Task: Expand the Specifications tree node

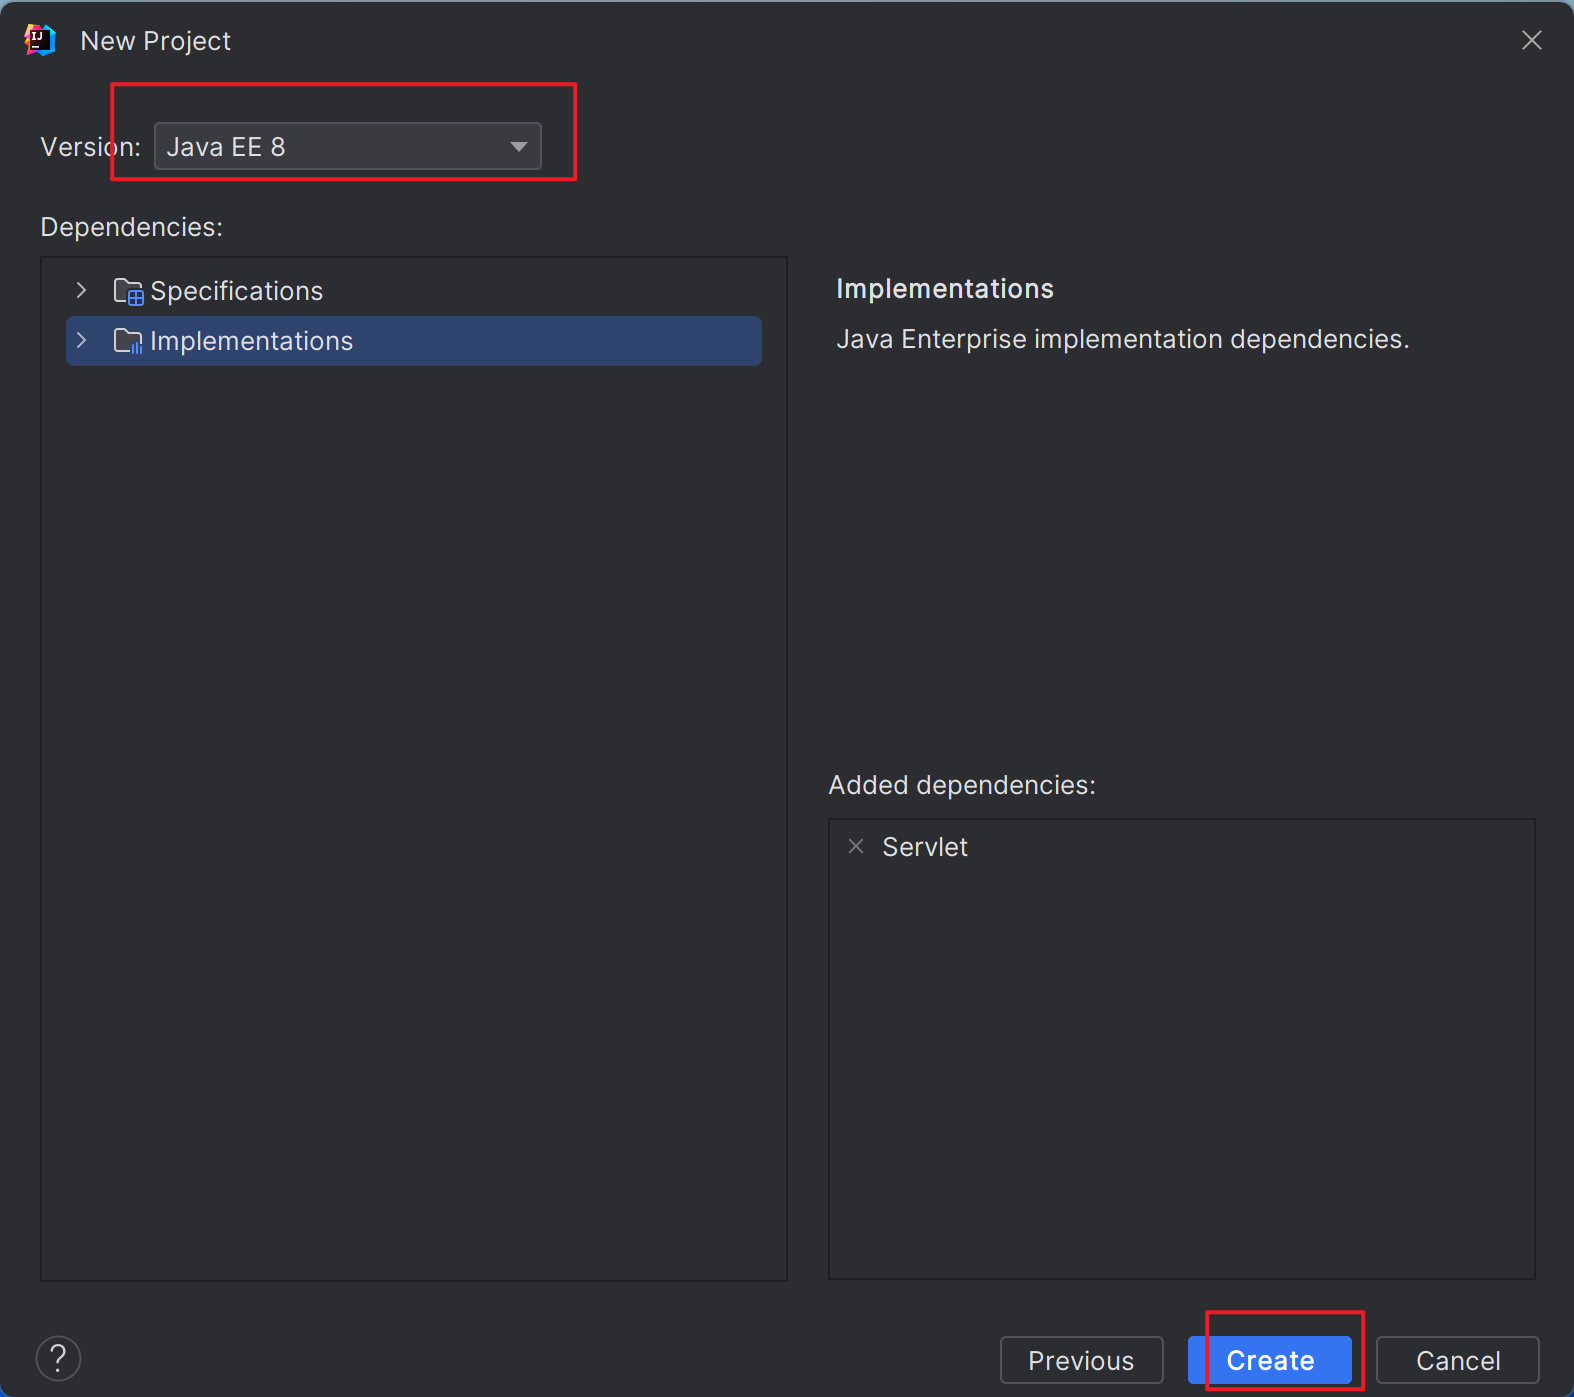Action: [x=82, y=290]
